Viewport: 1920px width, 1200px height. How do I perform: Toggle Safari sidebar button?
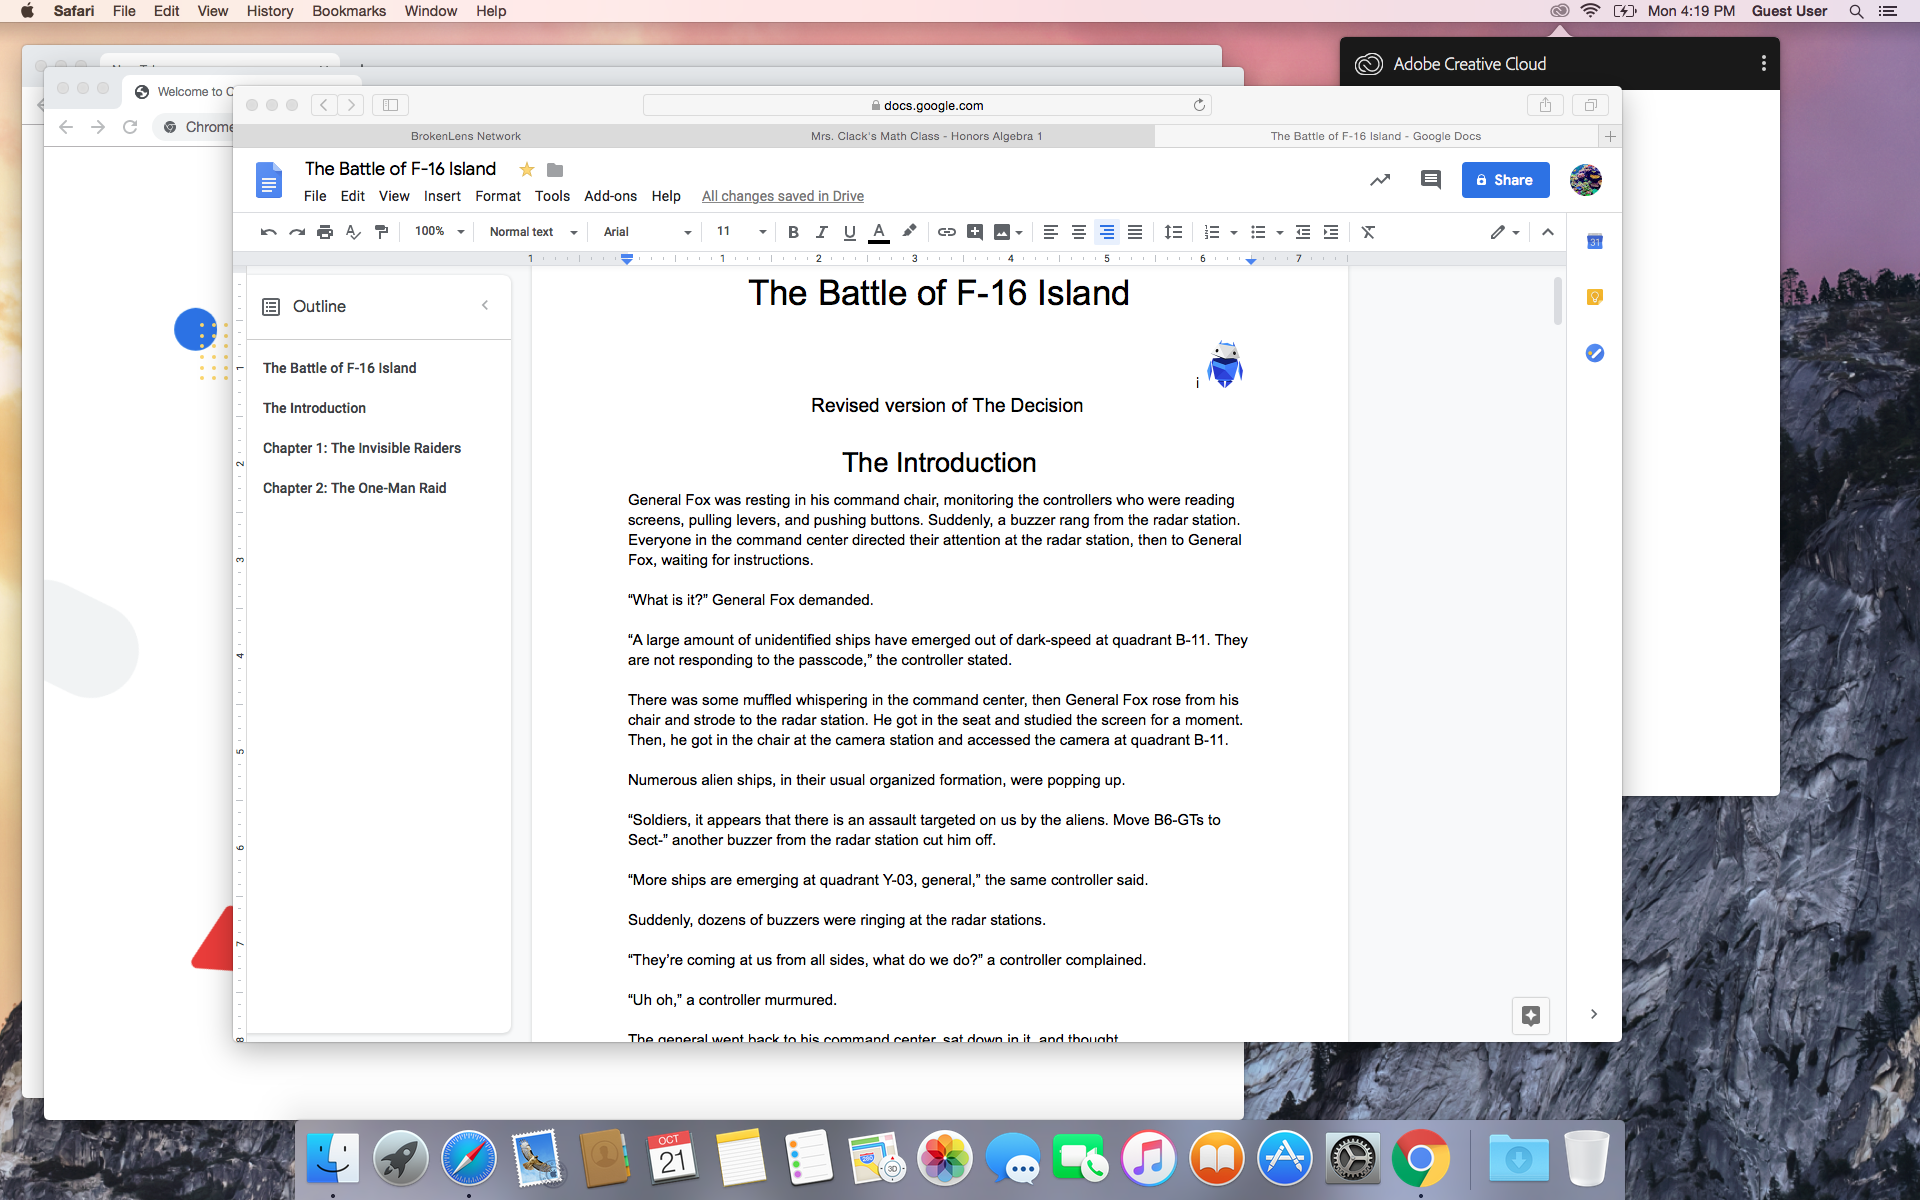tap(391, 105)
